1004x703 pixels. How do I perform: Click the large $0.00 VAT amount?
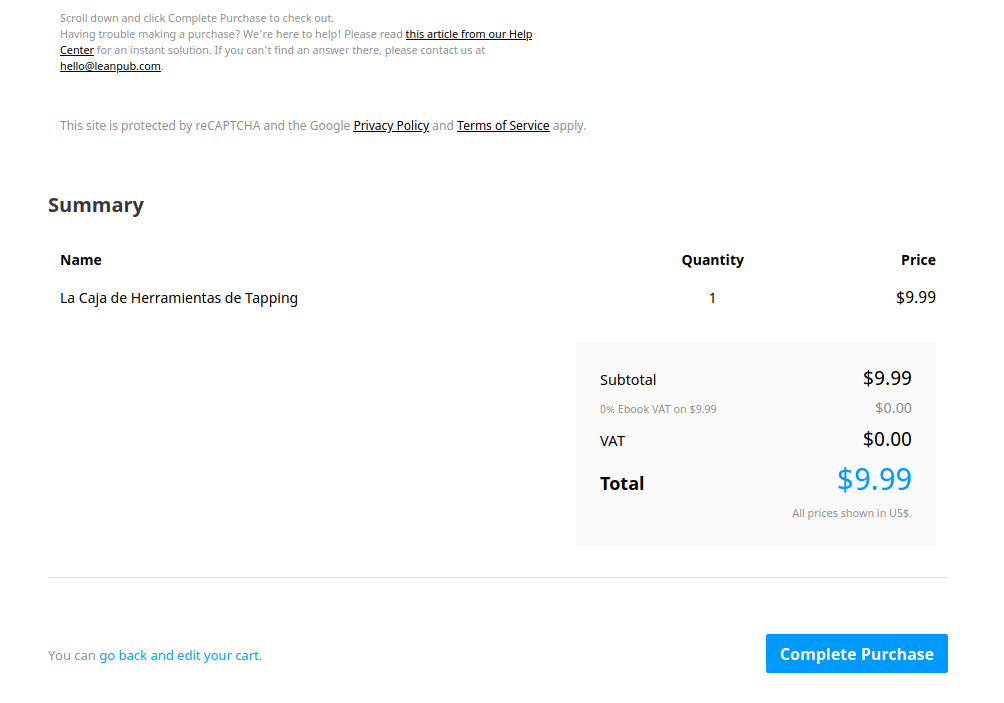coord(887,439)
